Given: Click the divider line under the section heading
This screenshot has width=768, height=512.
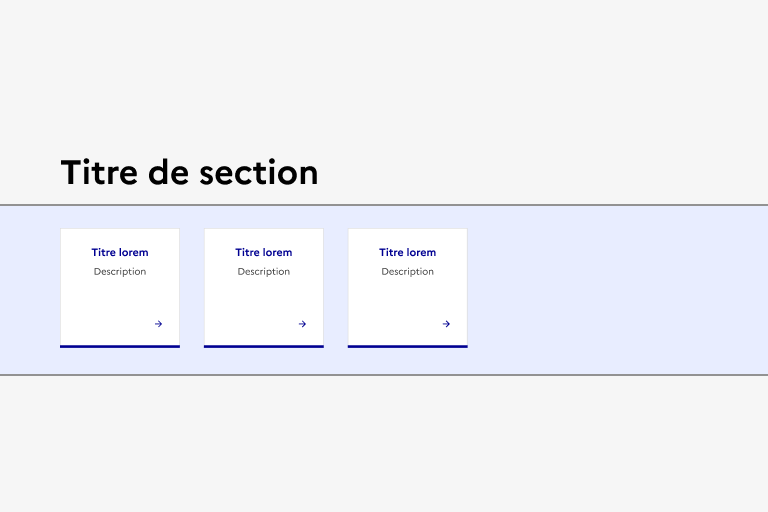Looking at the screenshot, I should click(x=384, y=205).
